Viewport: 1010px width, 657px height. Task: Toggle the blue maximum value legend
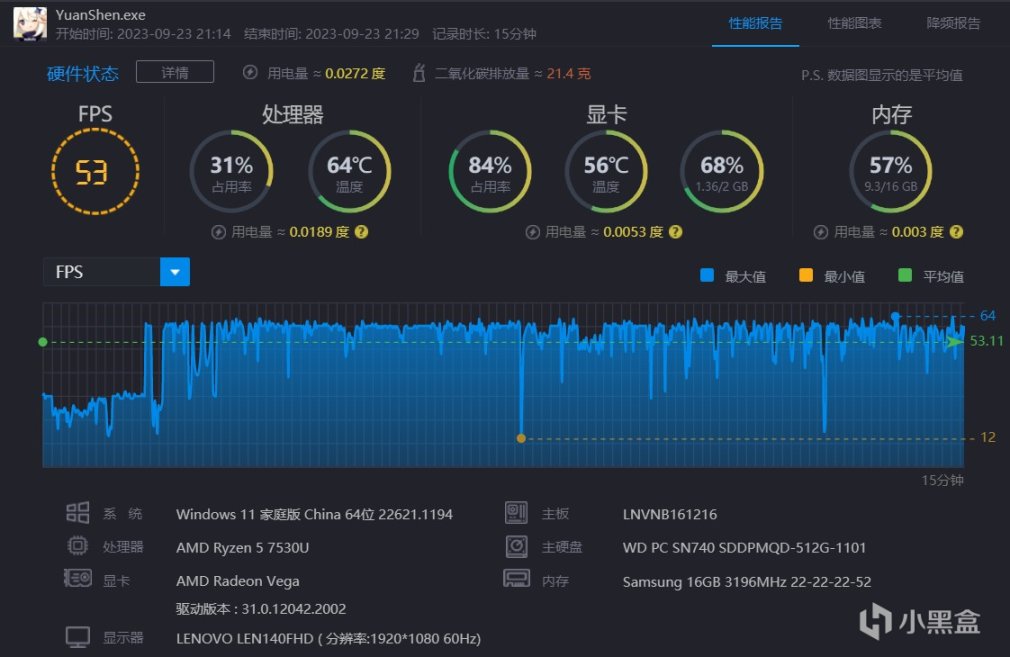coord(733,276)
